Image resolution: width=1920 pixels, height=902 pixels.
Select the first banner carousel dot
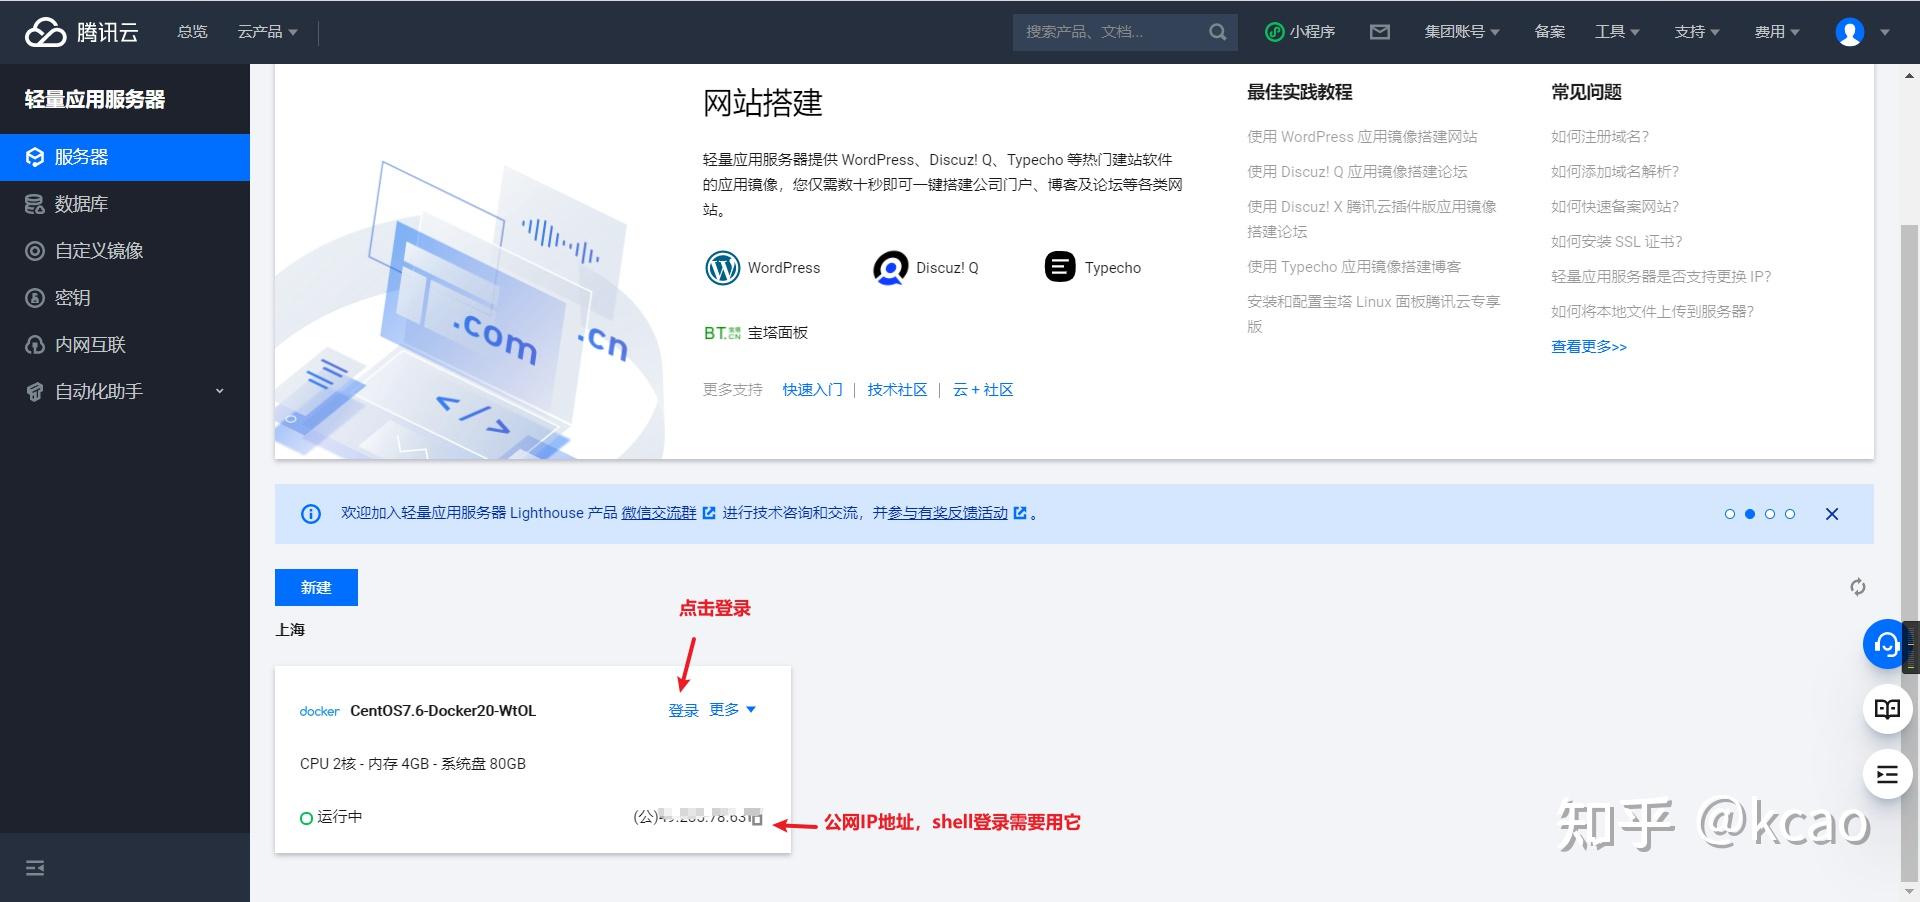[1730, 514]
